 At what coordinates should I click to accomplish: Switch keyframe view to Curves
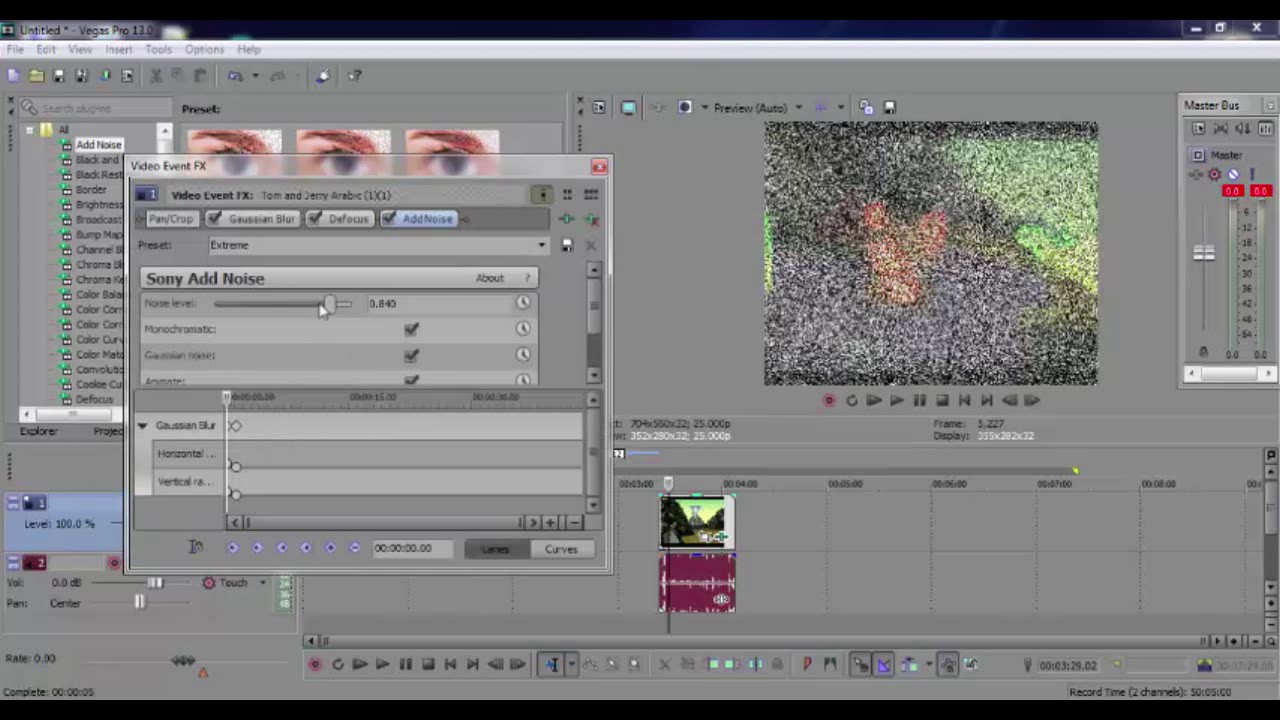click(561, 549)
